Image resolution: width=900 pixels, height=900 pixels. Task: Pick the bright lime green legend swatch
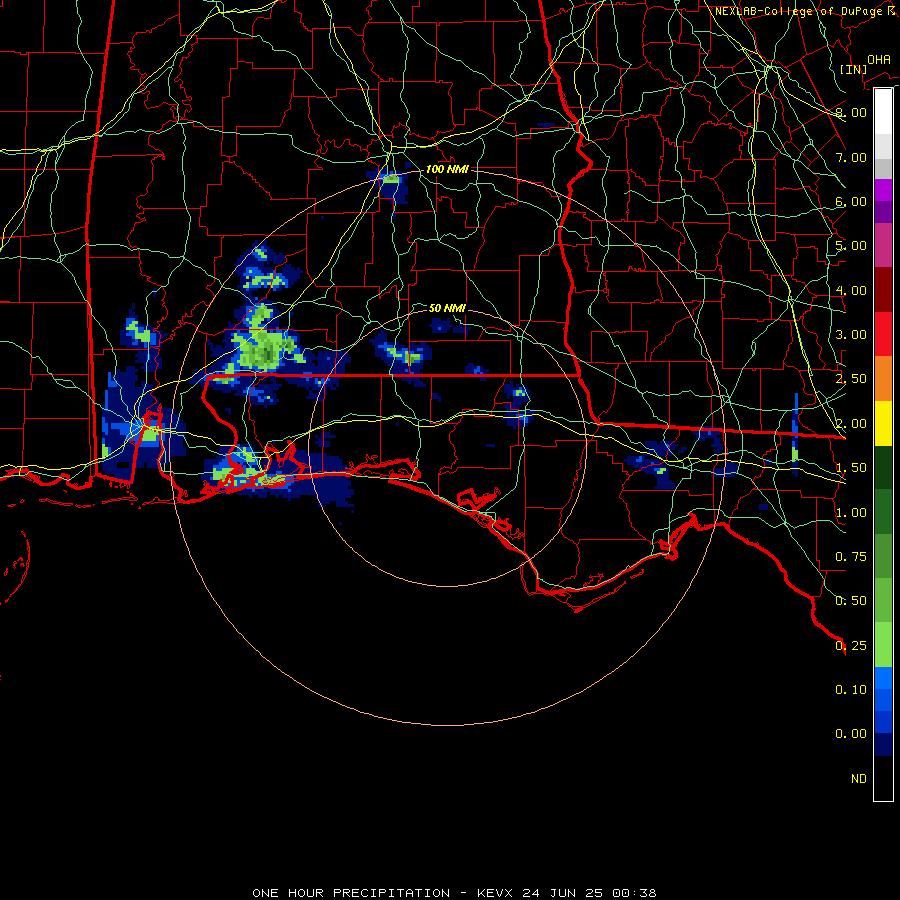pyautogui.click(x=883, y=645)
